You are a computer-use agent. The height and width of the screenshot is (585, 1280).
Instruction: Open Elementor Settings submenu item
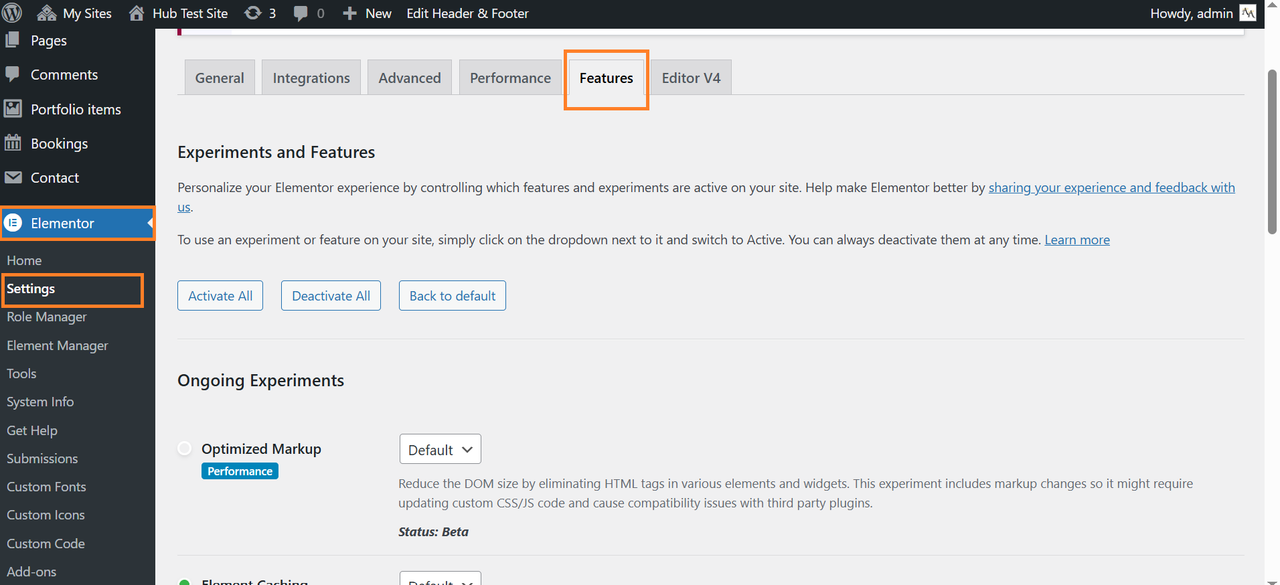pyautogui.click(x=31, y=289)
